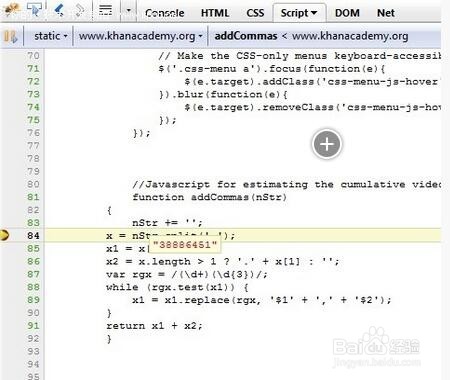The width and height of the screenshot is (450, 380).
Task: Click the '}).blur(function(e){' code line
Action: tap(223, 95)
